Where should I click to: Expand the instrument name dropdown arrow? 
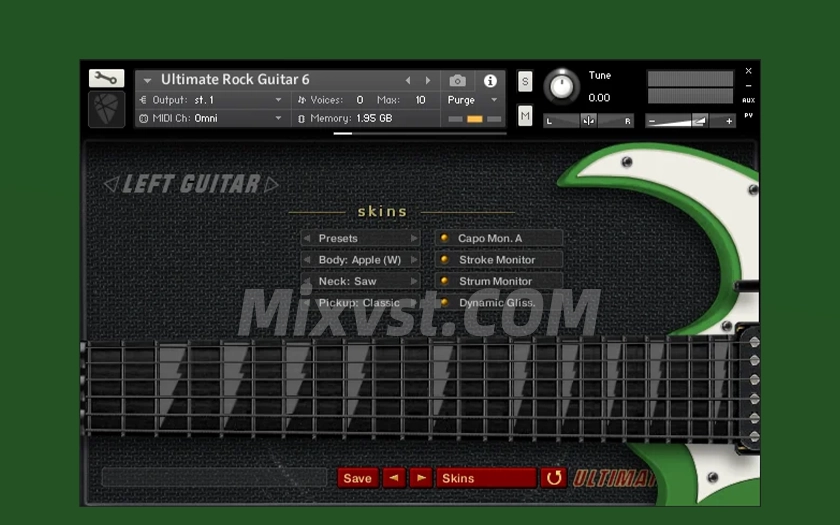(x=147, y=81)
